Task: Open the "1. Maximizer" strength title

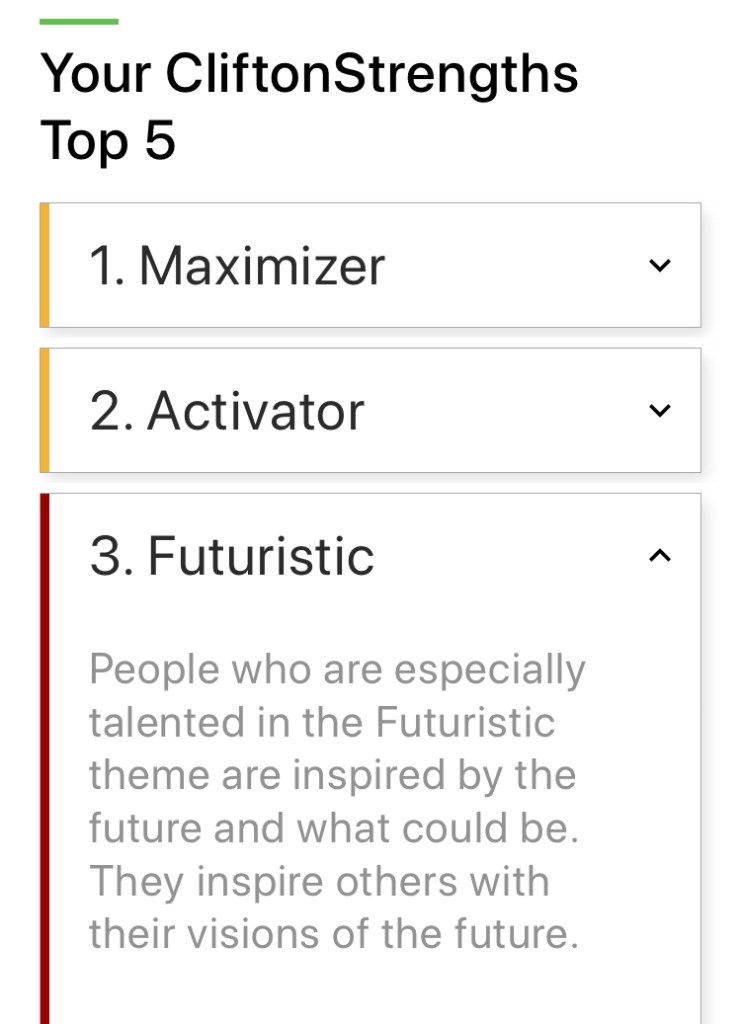Action: [237, 266]
